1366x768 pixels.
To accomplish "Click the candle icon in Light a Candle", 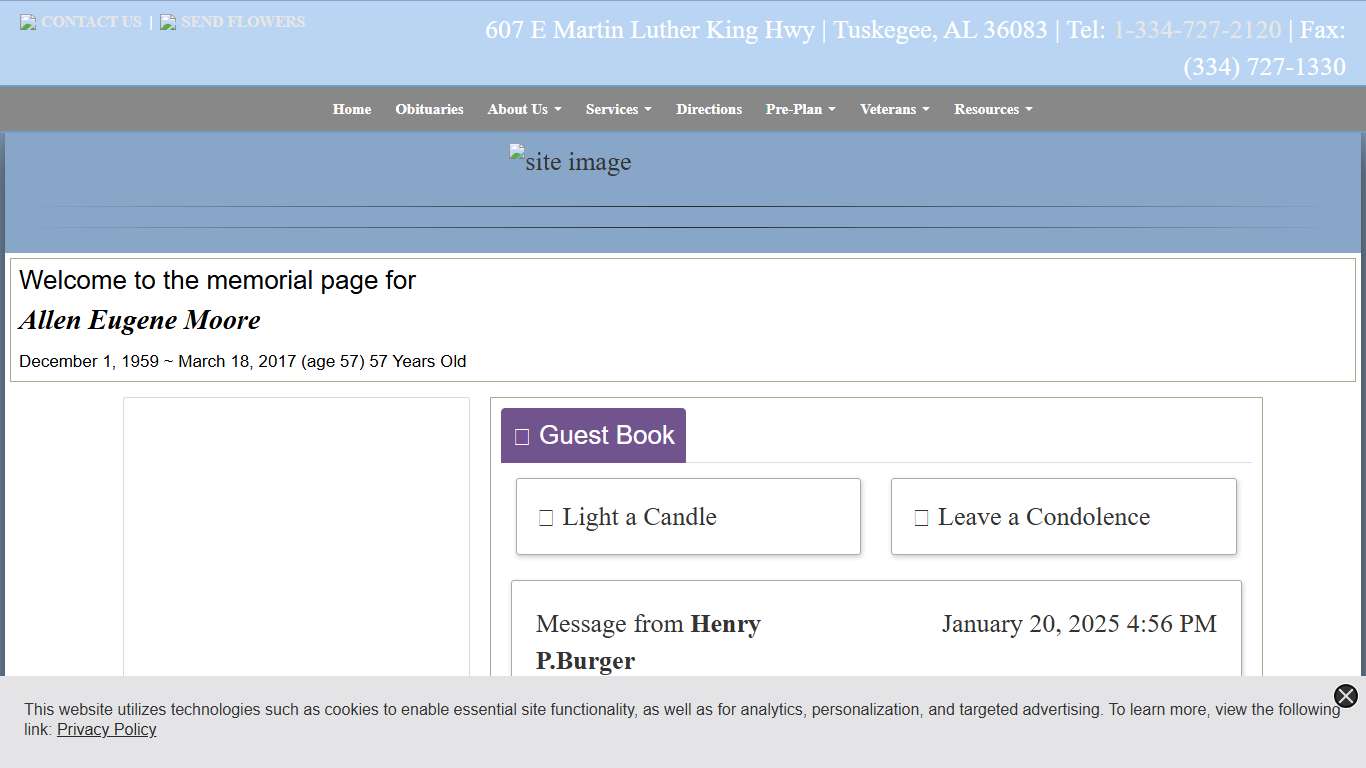I will [546, 516].
